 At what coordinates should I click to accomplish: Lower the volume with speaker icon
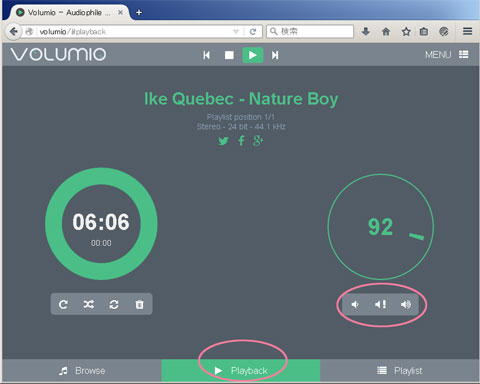click(355, 304)
